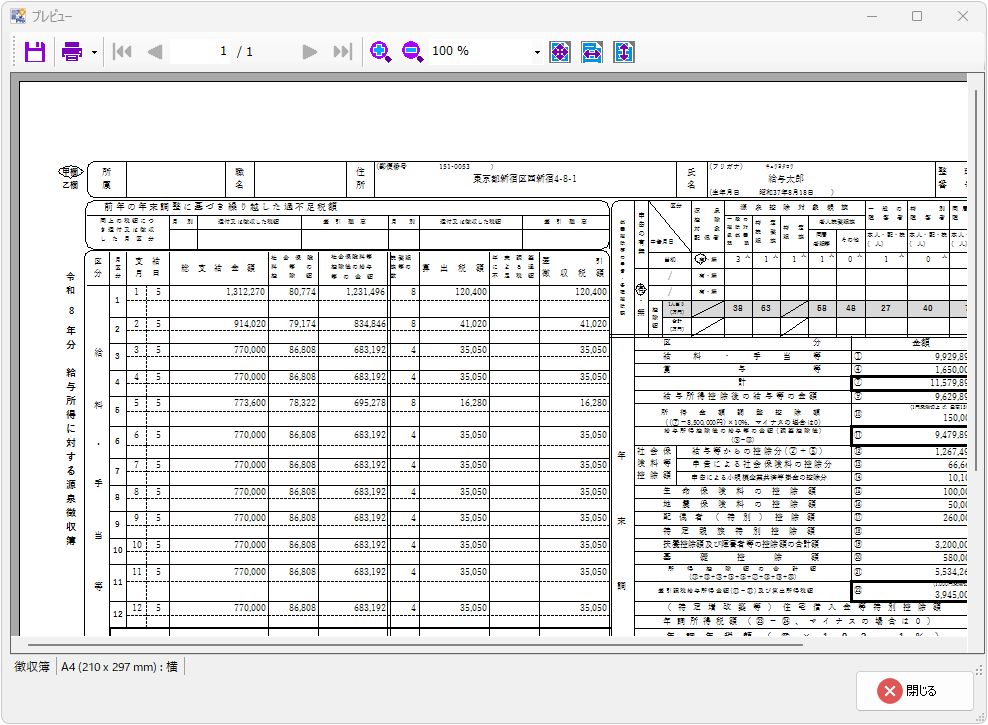Screen dimensions: 988x725
Task: Click the printer icon to print
Action: click(72, 52)
